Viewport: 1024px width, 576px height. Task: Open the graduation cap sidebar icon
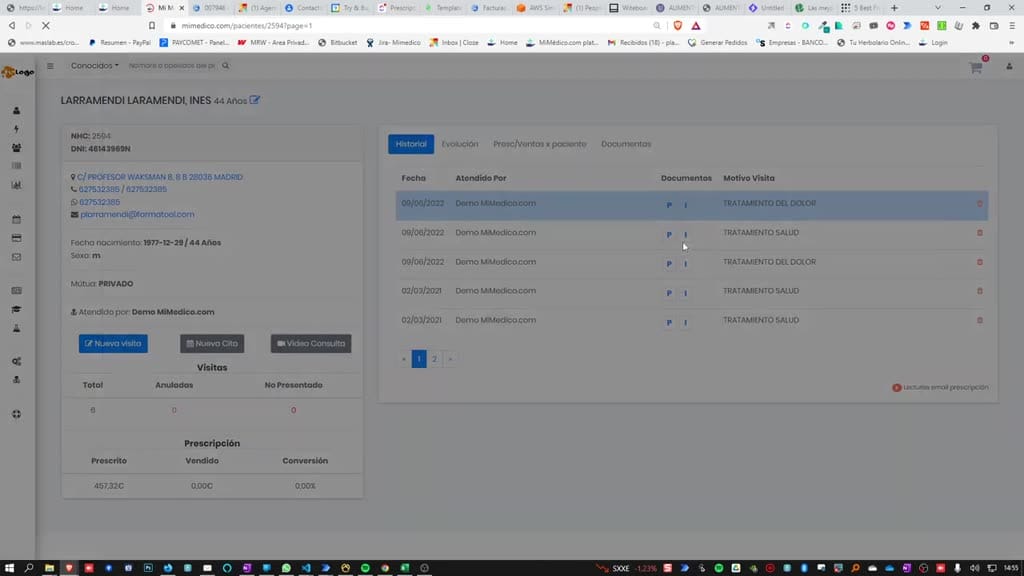pos(16,310)
